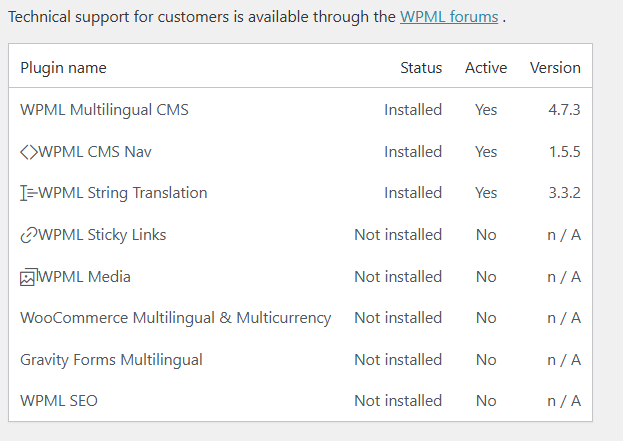Click the WPML SEO plugin name
The height and width of the screenshot is (441, 623).
point(59,401)
